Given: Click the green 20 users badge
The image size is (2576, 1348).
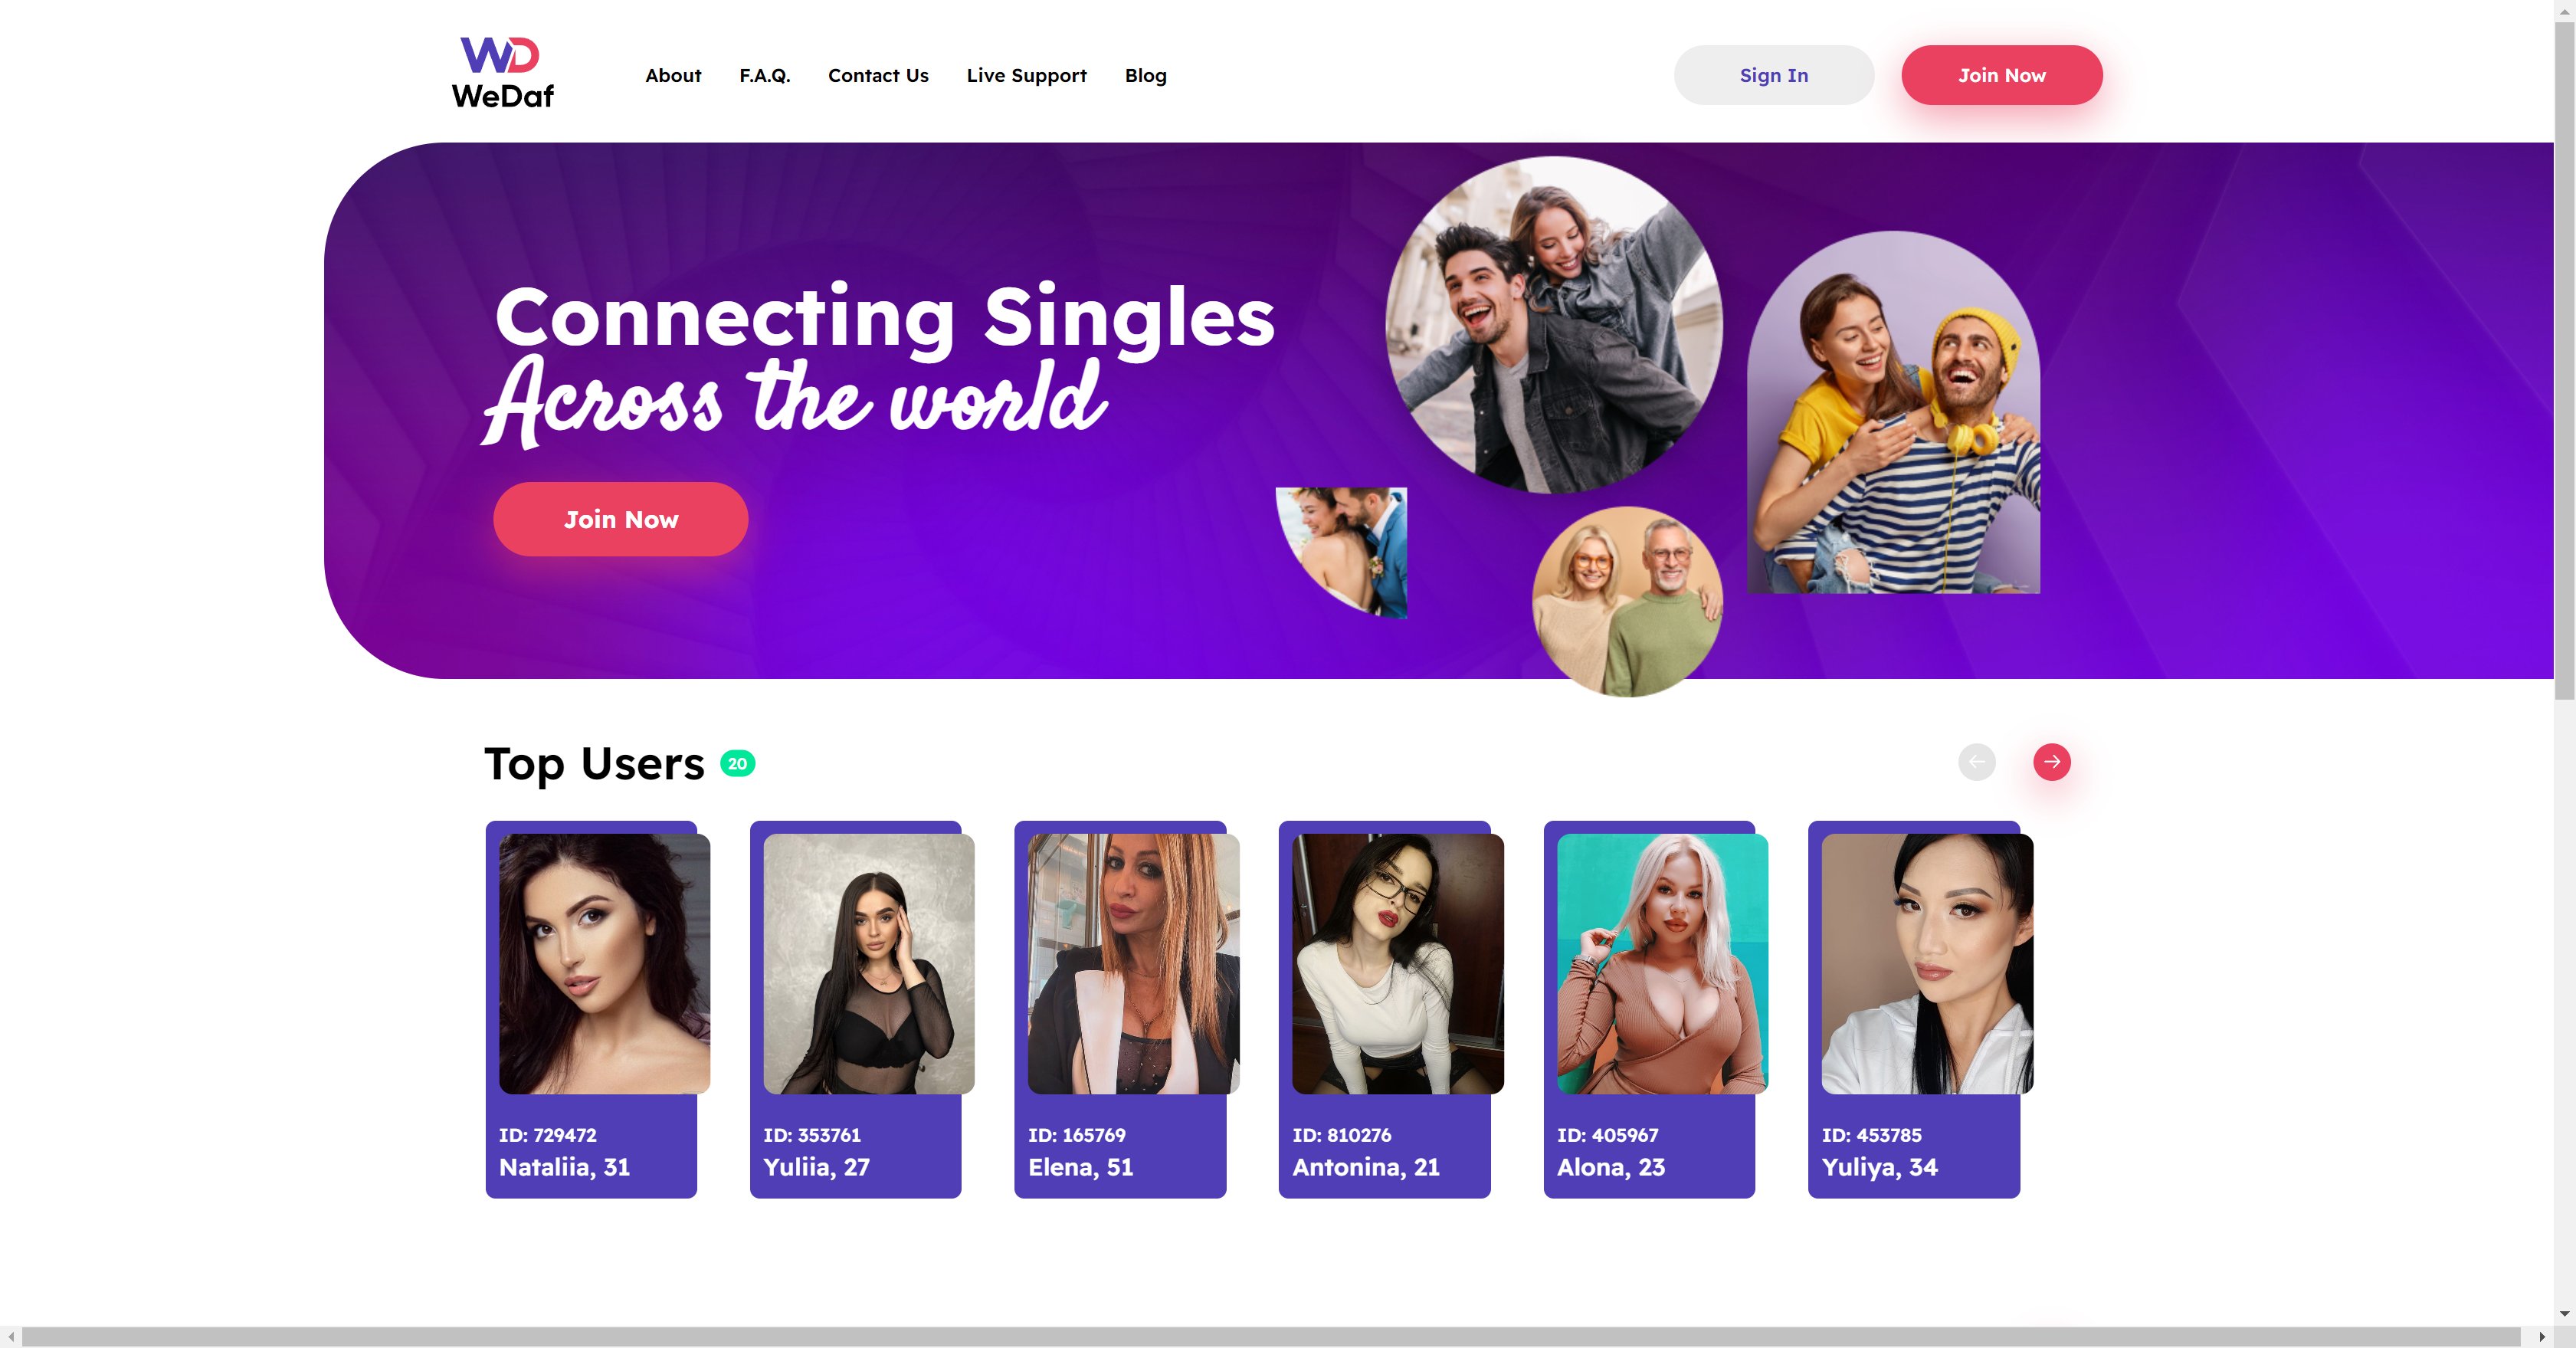Looking at the screenshot, I should (x=737, y=763).
